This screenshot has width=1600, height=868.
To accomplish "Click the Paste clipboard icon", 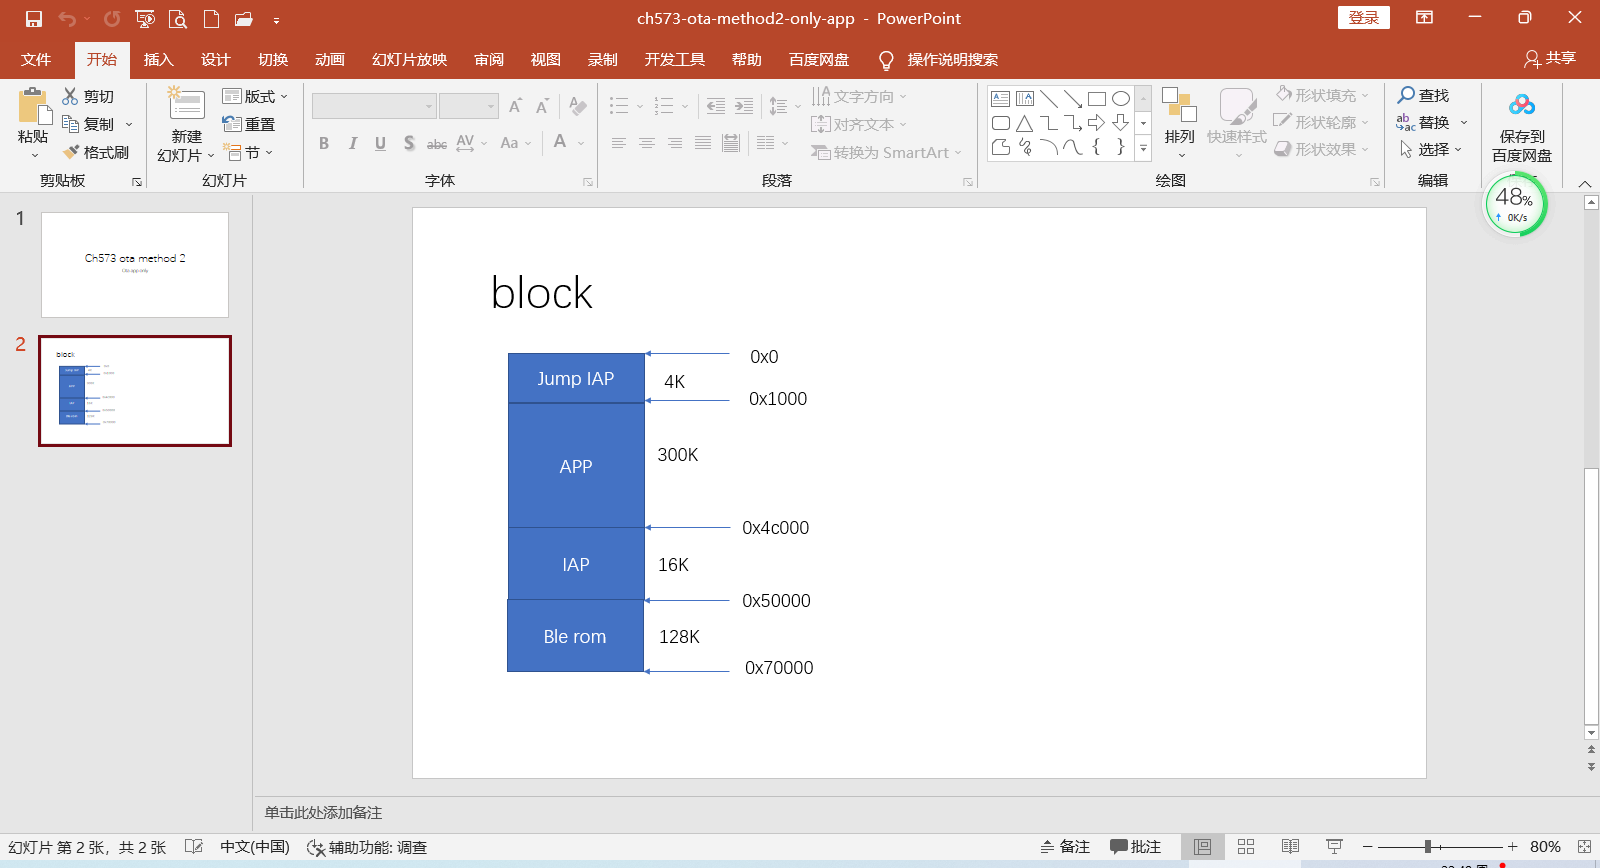I will pos(33,106).
